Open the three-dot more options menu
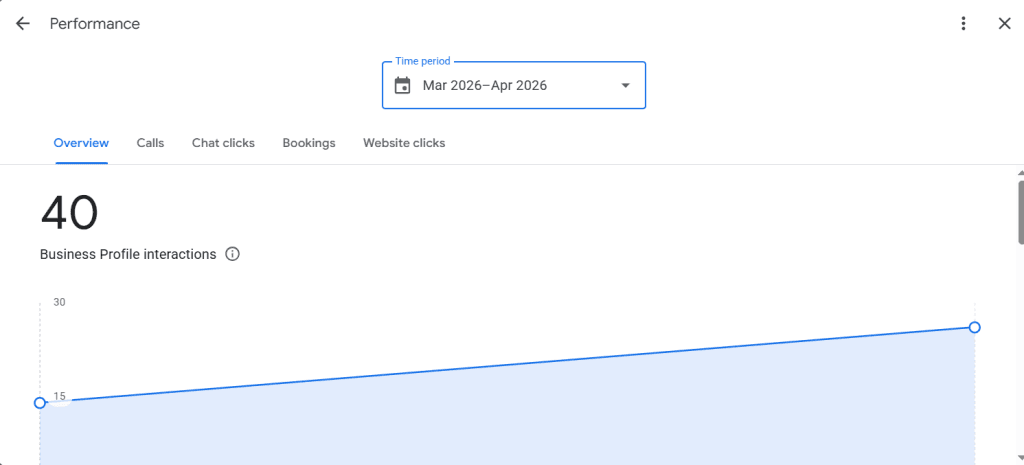Image resolution: width=1024 pixels, height=465 pixels. click(x=963, y=24)
